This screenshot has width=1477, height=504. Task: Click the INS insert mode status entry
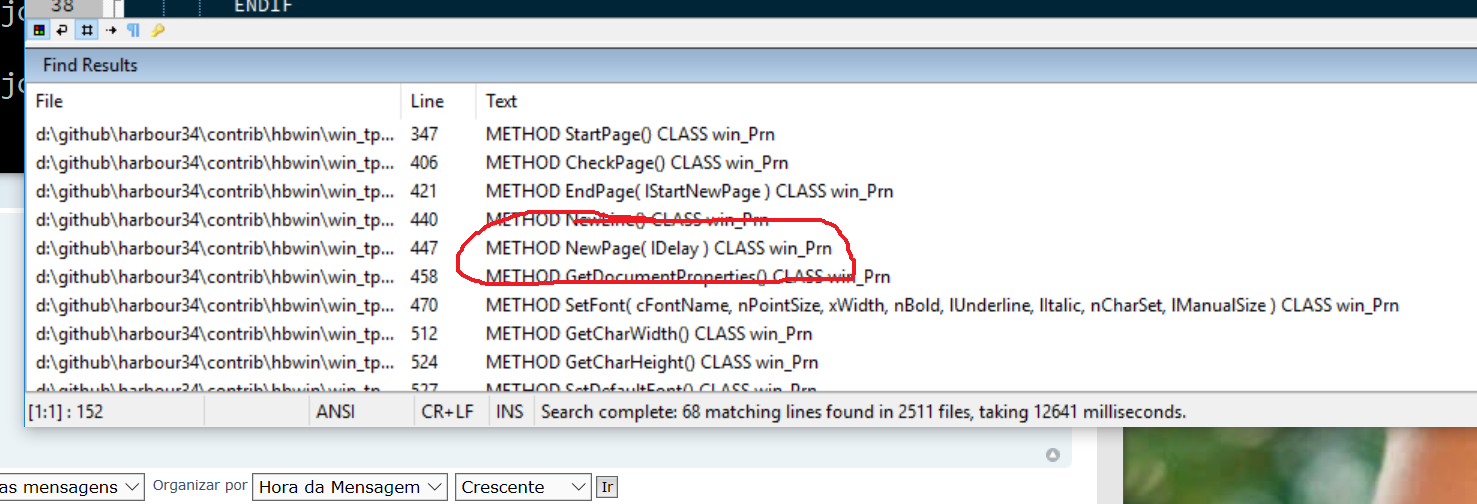[x=510, y=411]
